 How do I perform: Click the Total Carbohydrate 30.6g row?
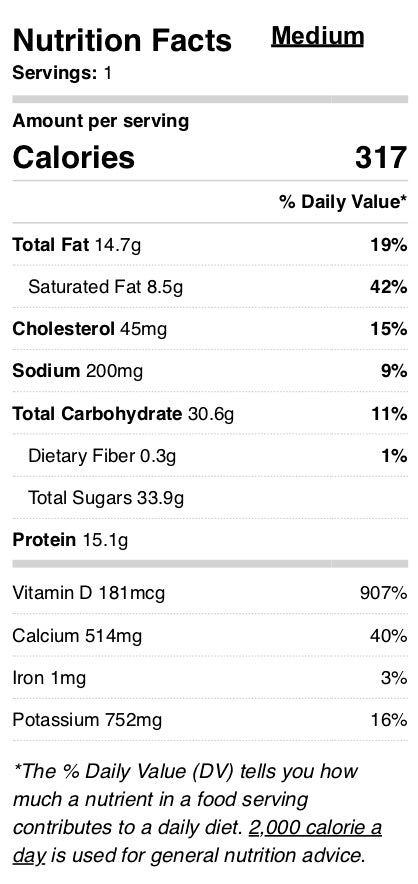pos(210,414)
